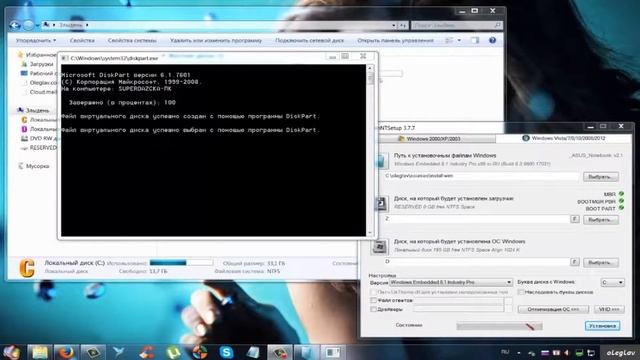The width and height of the screenshot is (640, 360).
Task: Click boot drive Z input field
Action: pos(476,219)
